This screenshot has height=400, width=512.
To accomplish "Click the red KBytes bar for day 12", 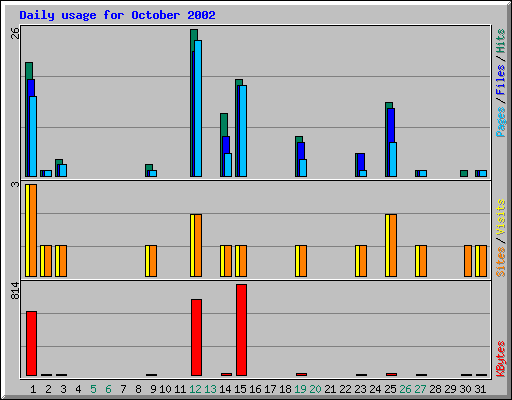I will (x=196, y=337).
